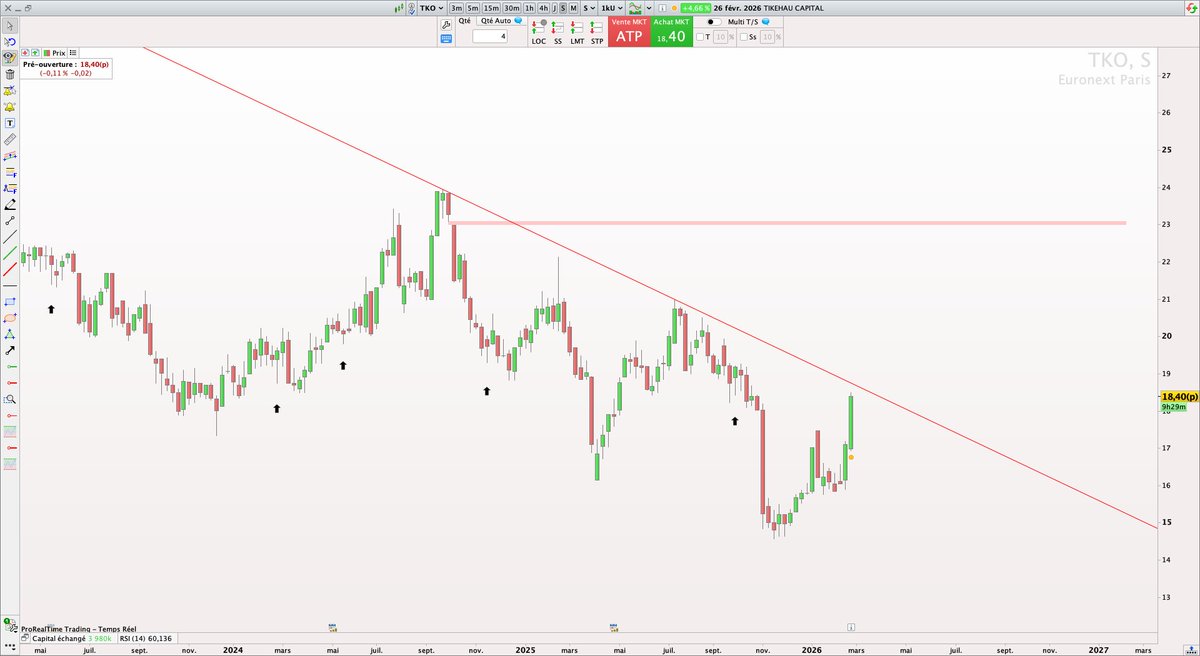The height and width of the screenshot is (656, 1200).
Task: Click the green Achat MKT buy button
Action: [x=670, y=32]
